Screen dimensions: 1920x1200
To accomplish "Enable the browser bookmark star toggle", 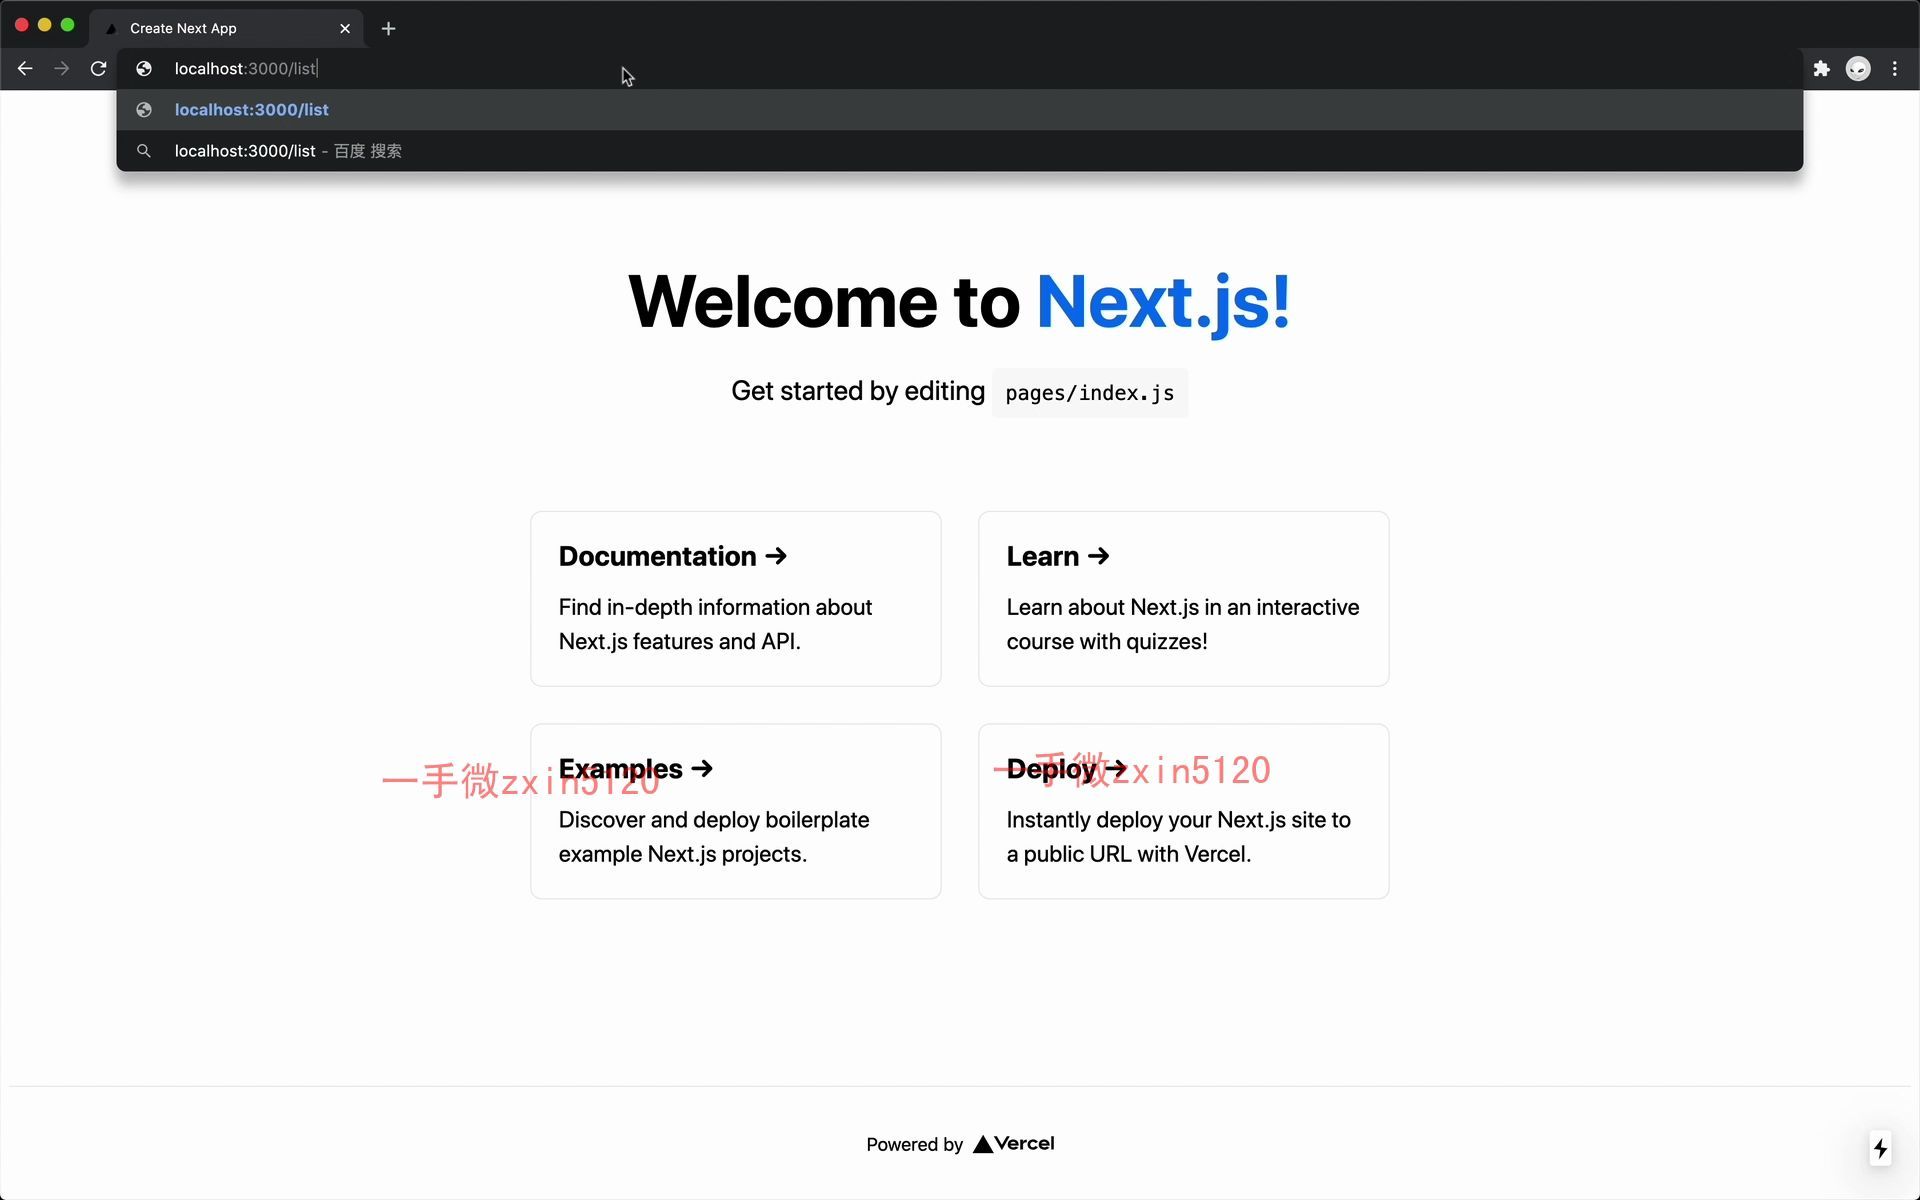I will point(1782,68).
